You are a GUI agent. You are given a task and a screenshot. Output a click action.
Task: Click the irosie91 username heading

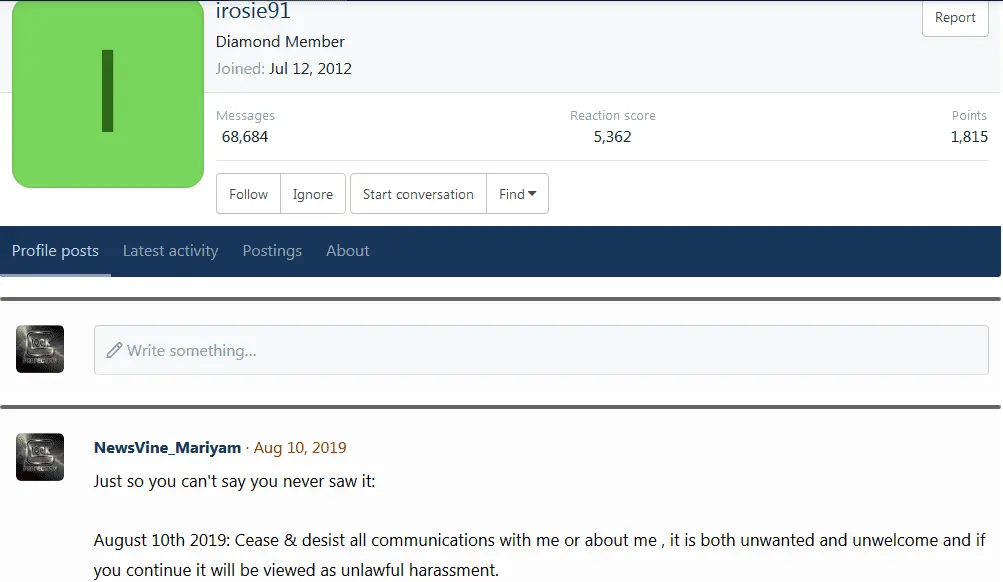[253, 12]
